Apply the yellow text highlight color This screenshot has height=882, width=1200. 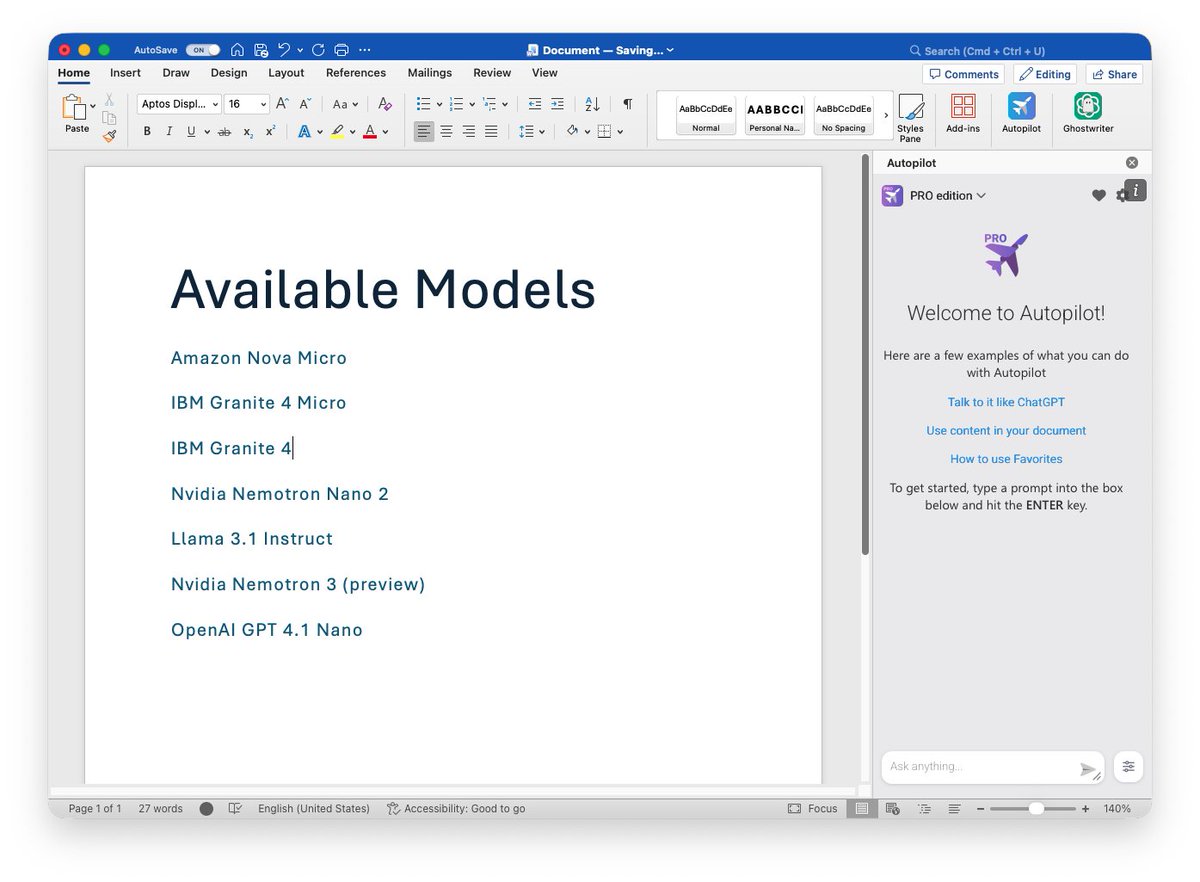point(337,131)
